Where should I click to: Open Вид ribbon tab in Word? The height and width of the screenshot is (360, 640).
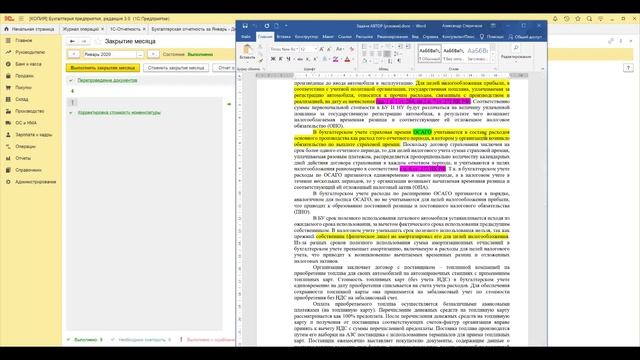coord(415,37)
